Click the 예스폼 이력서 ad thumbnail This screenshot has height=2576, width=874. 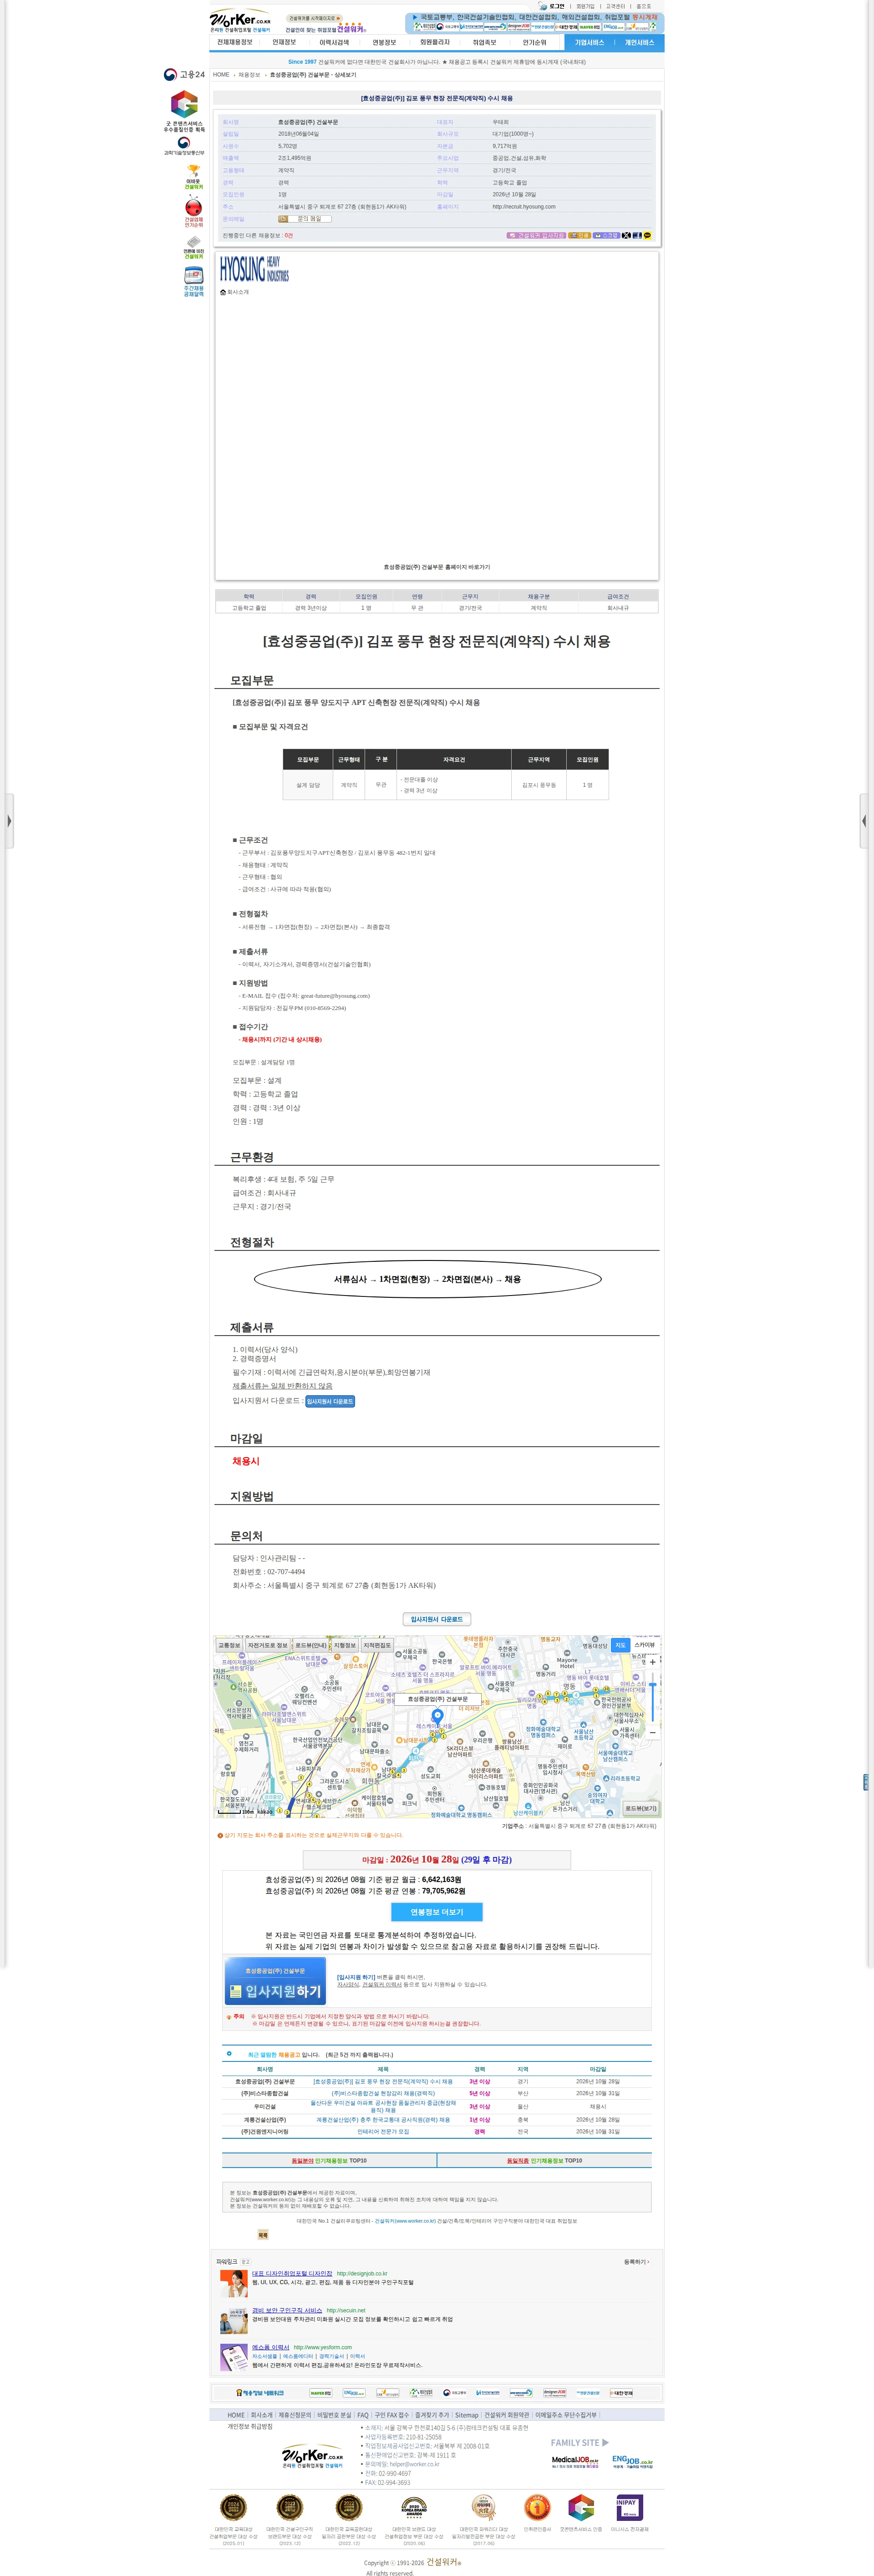[x=234, y=2357]
